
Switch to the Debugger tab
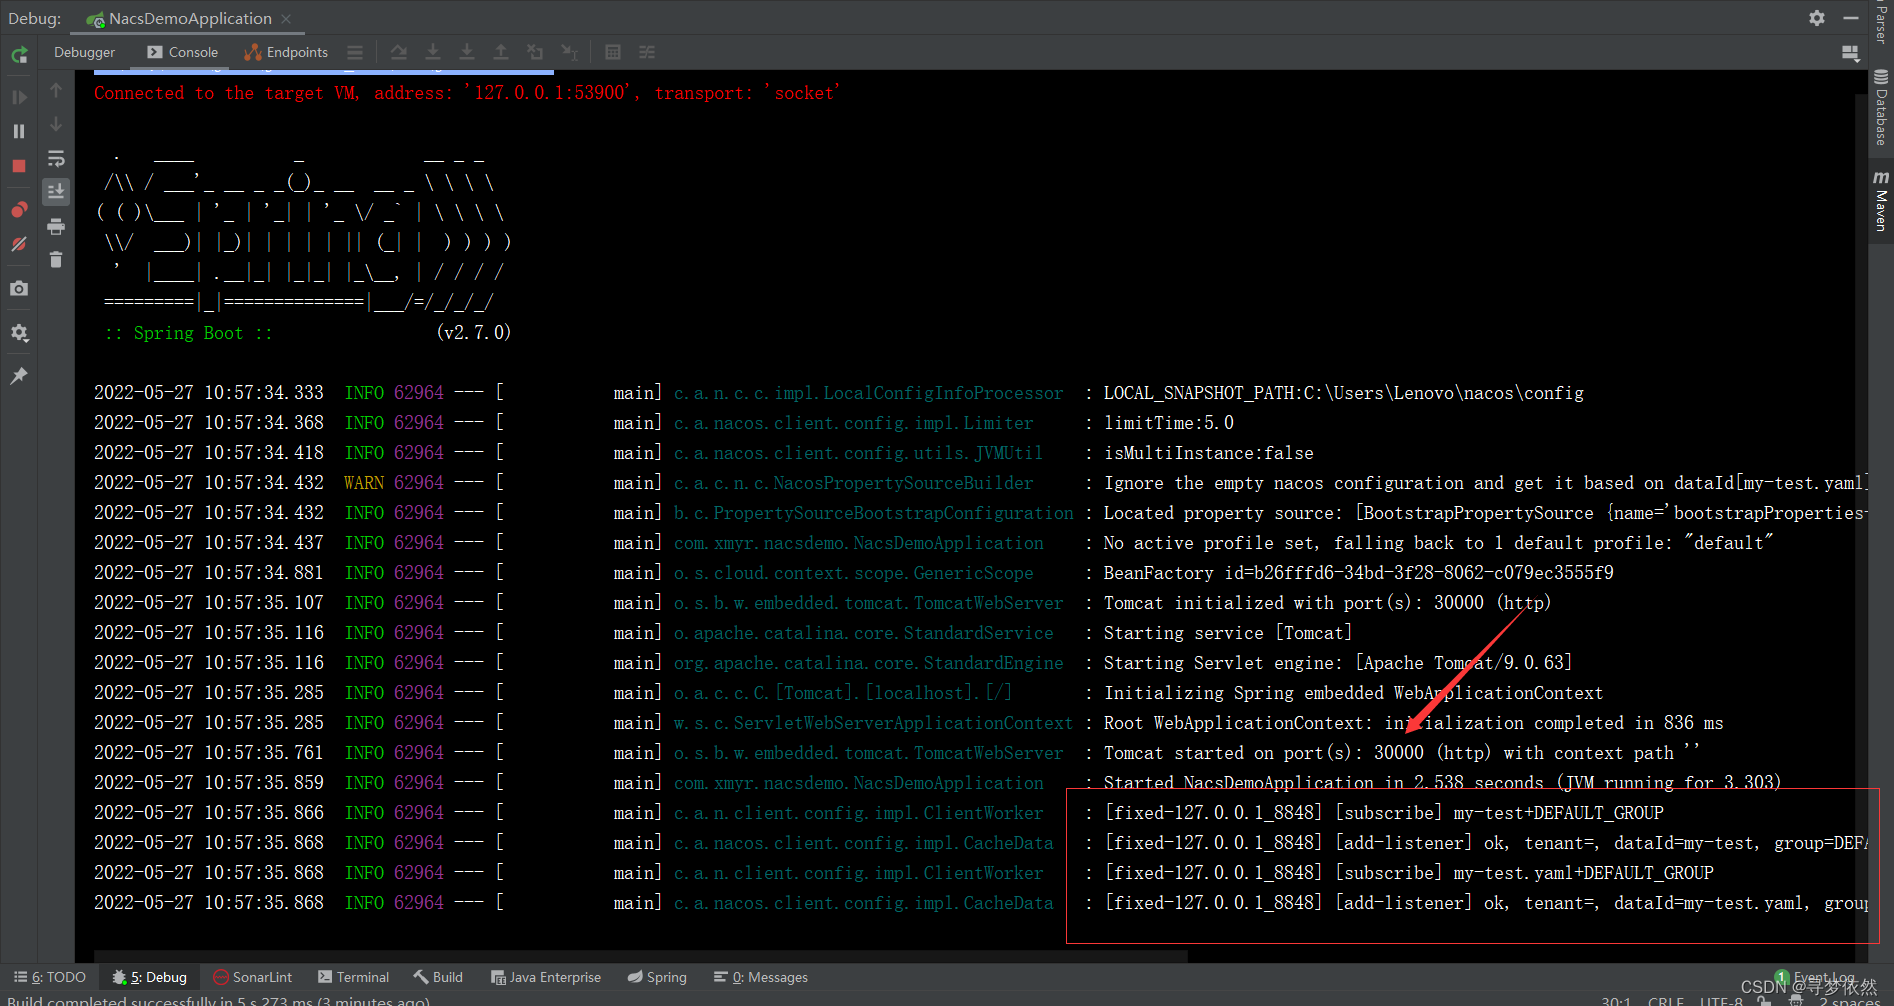coord(84,52)
